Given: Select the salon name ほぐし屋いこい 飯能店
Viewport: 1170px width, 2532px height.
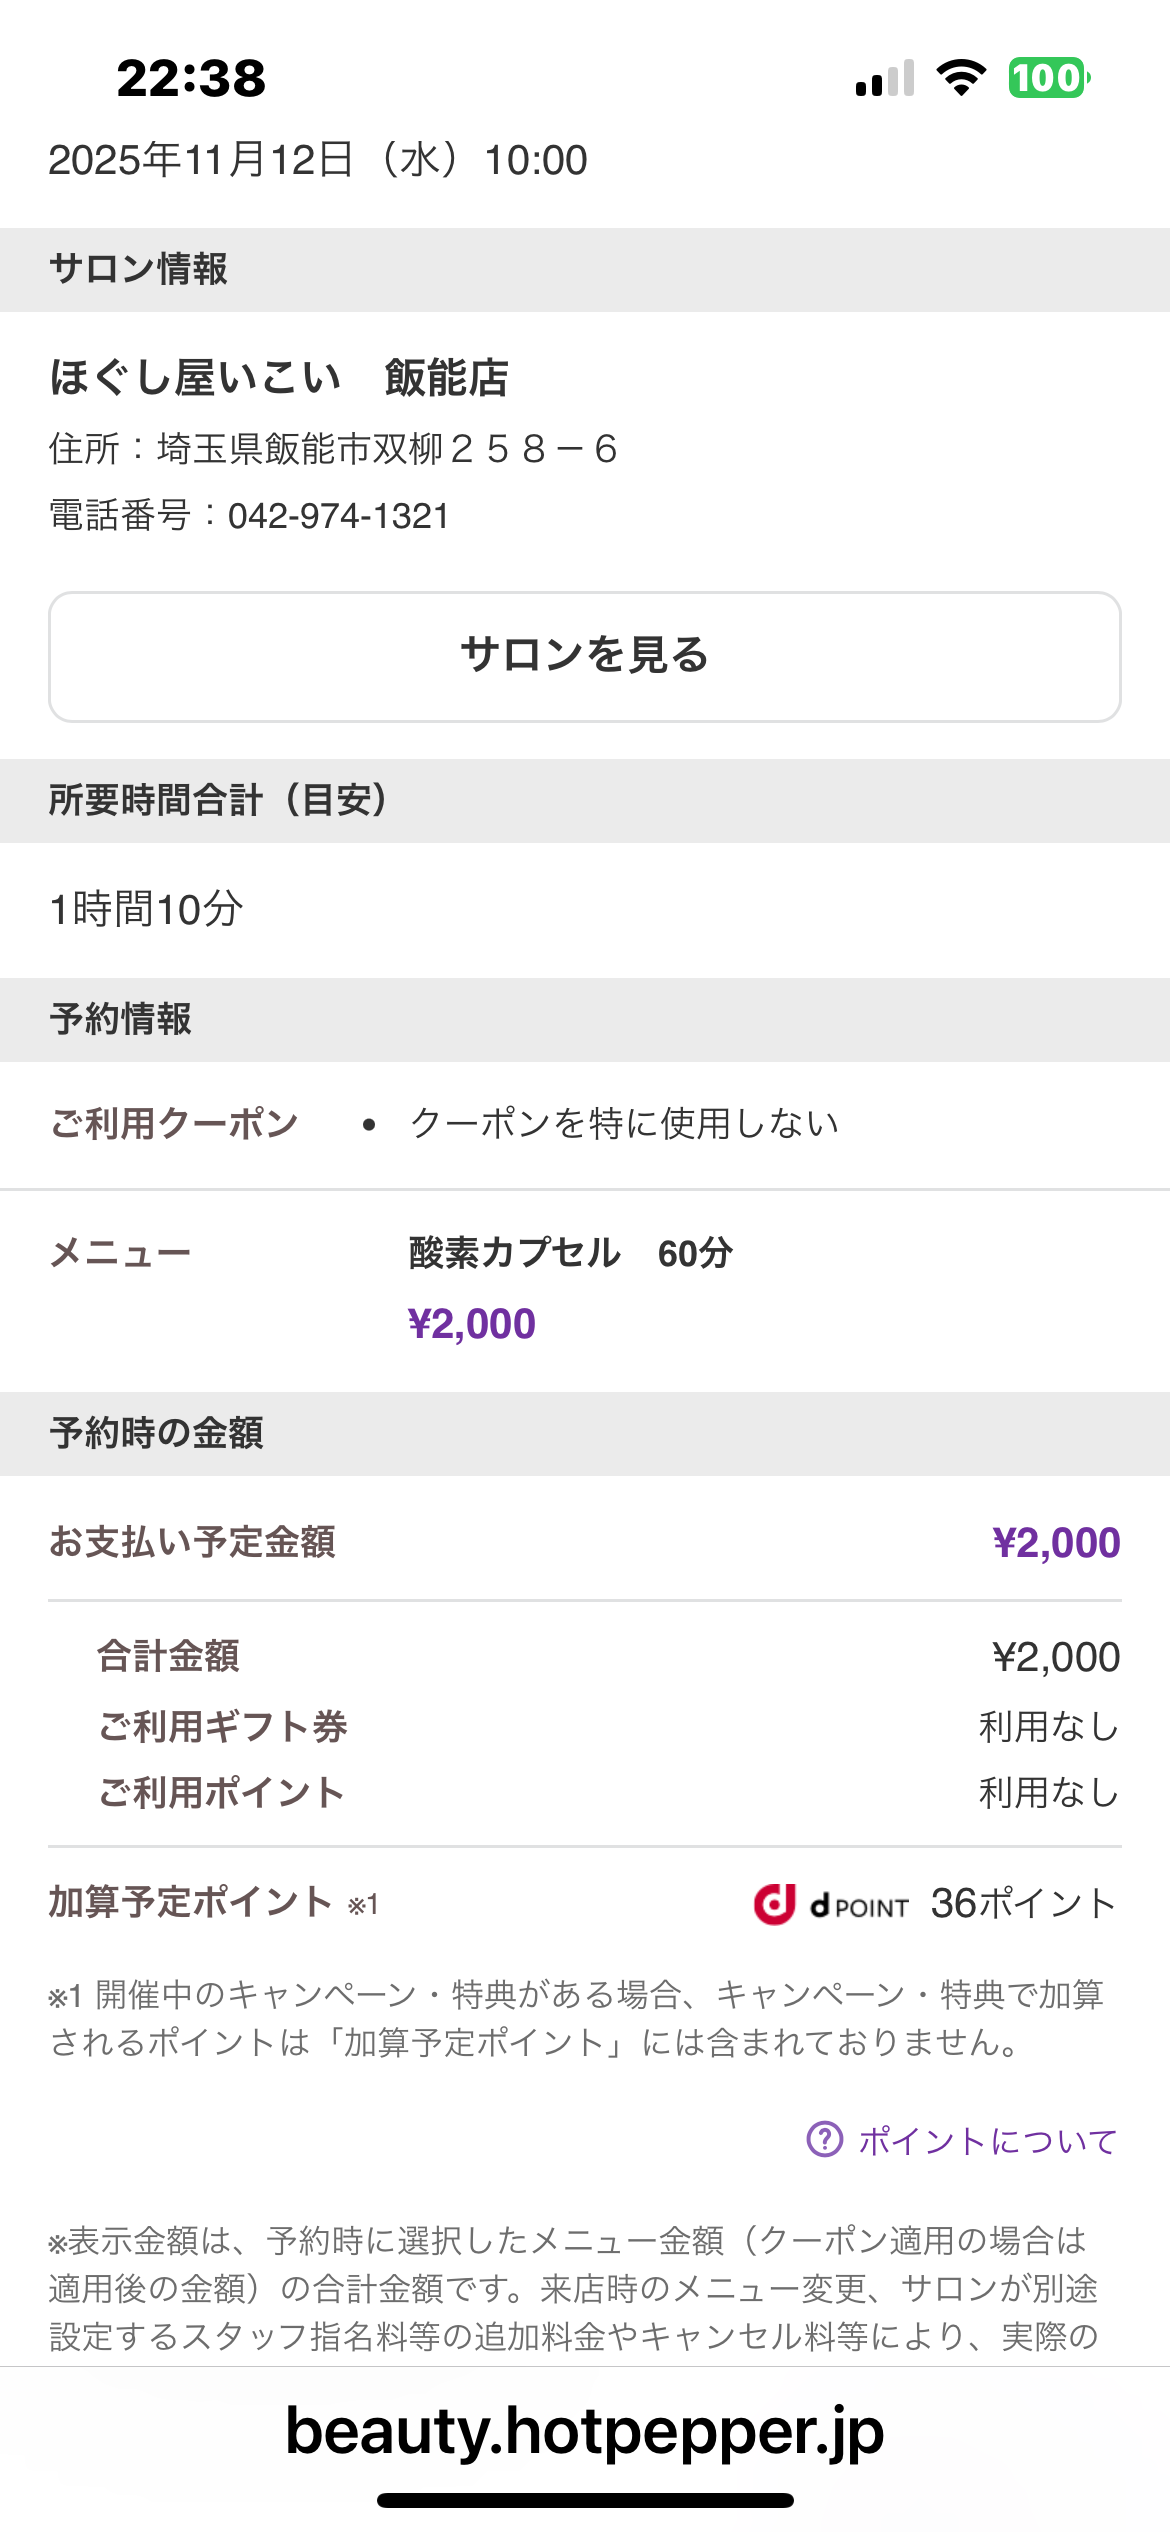Looking at the screenshot, I should [x=279, y=378].
